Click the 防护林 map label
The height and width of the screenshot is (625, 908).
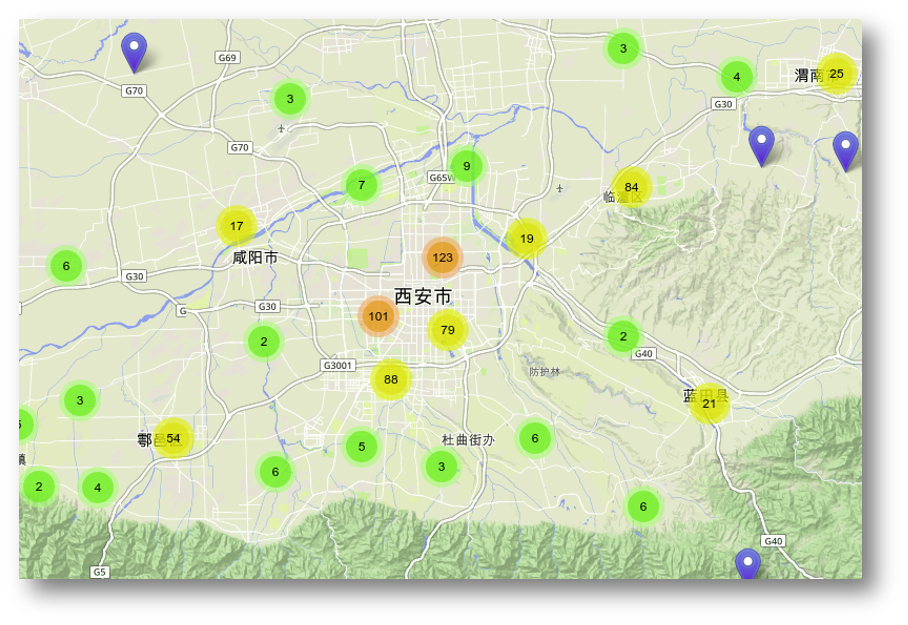tap(545, 371)
